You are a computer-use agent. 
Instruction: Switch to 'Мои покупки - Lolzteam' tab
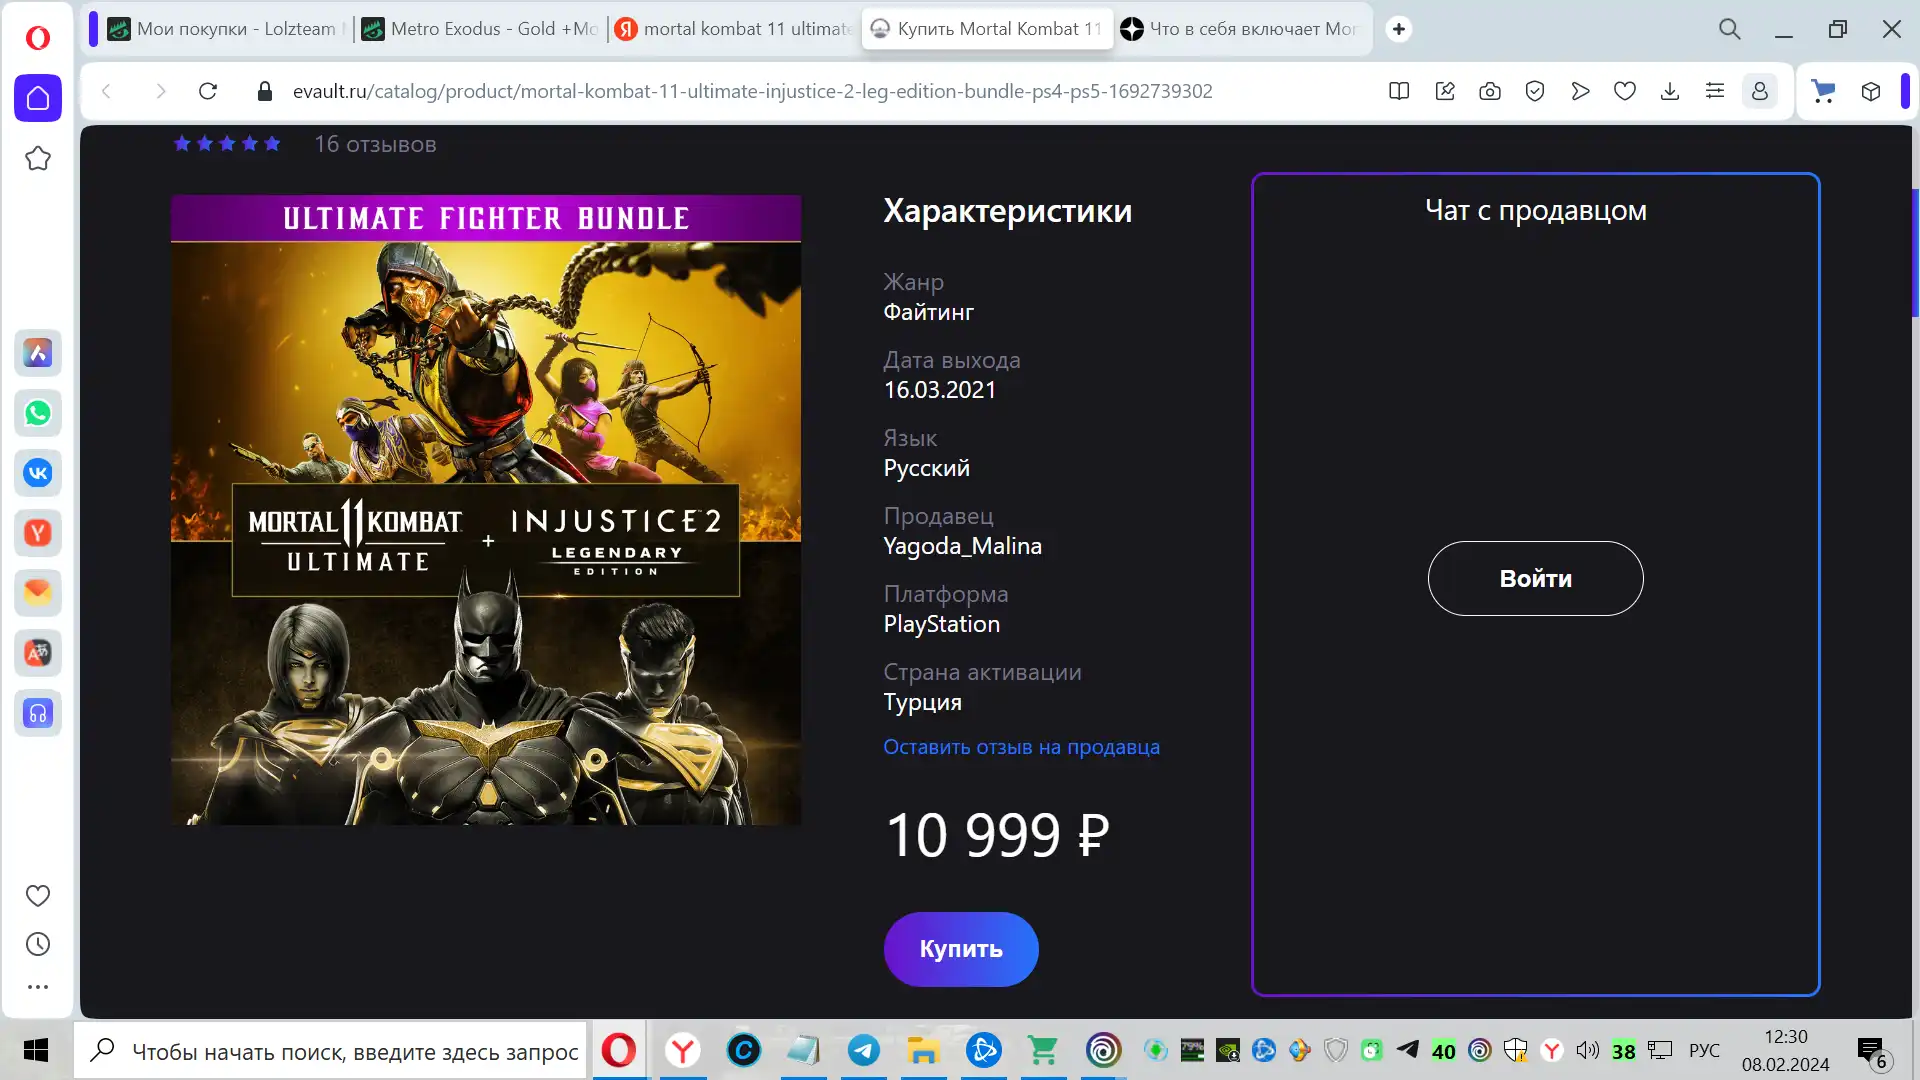(226, 29)
